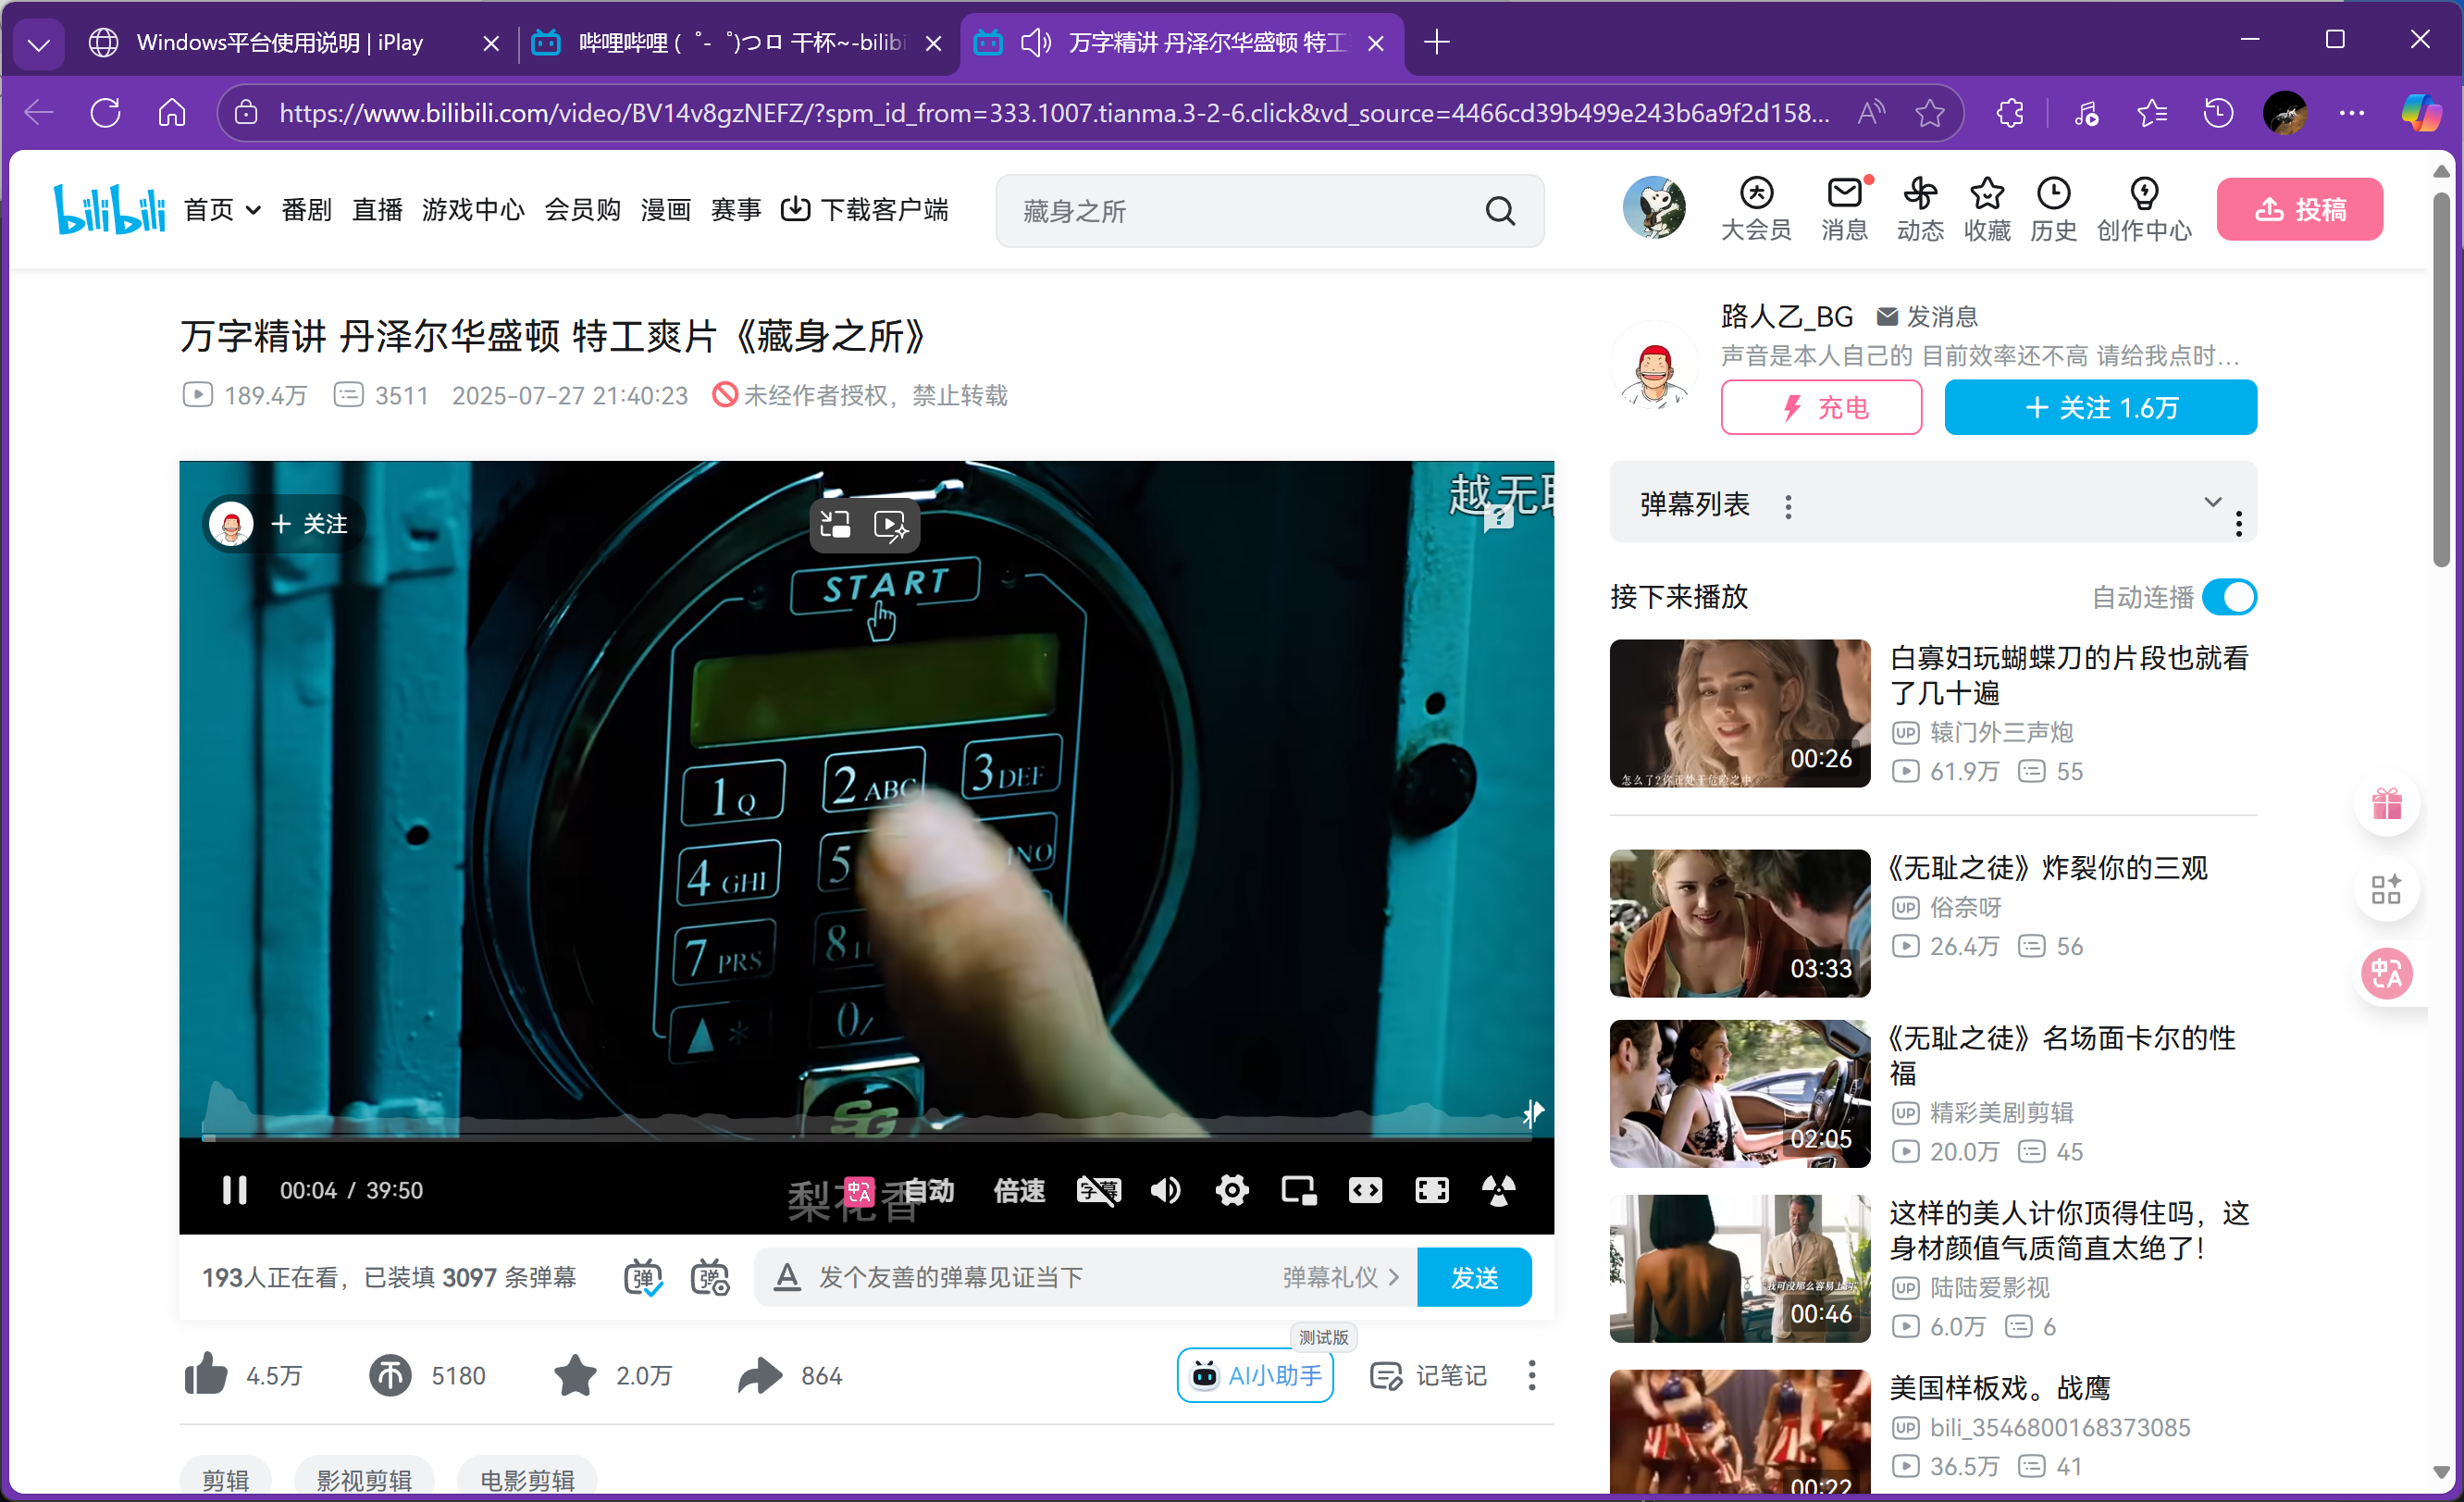
Task: Click the 发送 send danmaku button
Action: [x=1474, y=1277]
